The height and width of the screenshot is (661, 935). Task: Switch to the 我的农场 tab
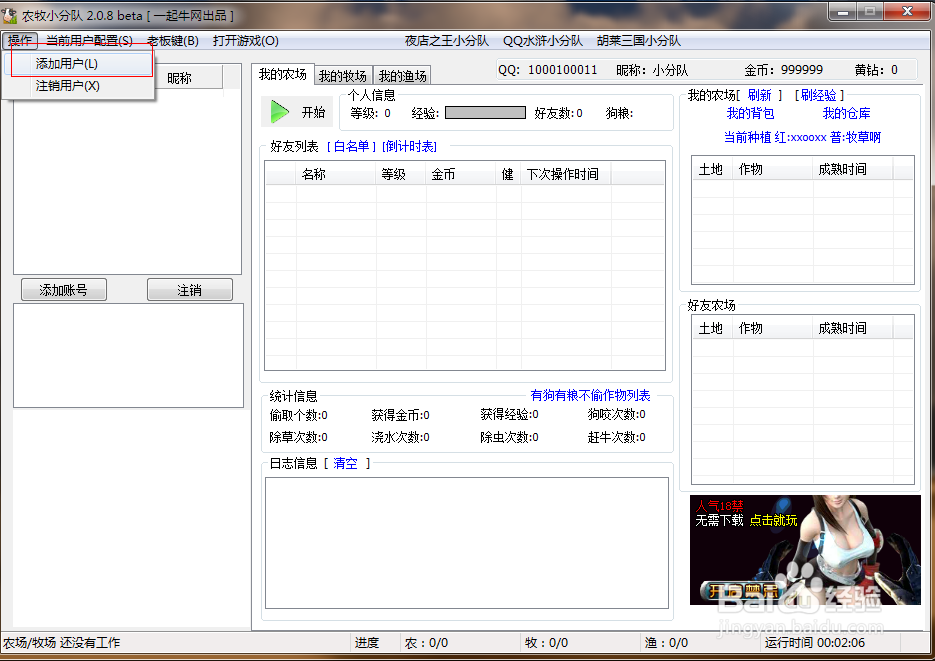(283, 75)
